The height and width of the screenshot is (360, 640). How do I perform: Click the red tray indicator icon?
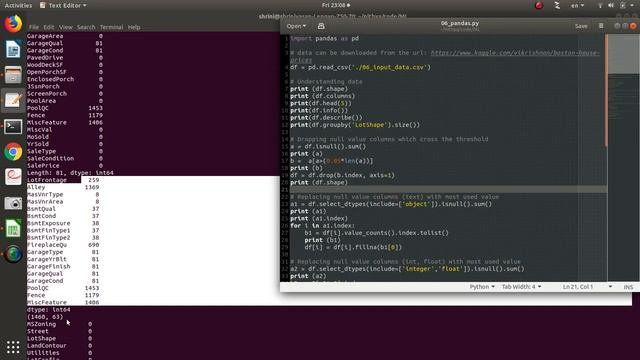pos(539,5)
